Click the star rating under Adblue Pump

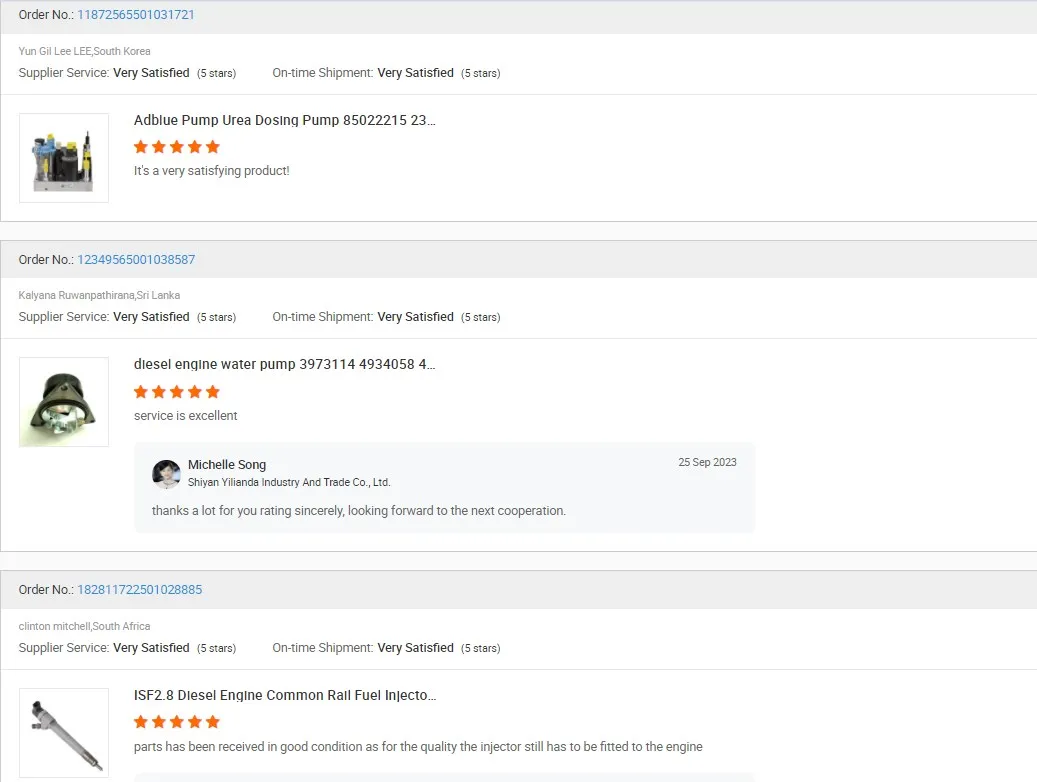pyautogui.click(x=177, y=147)
